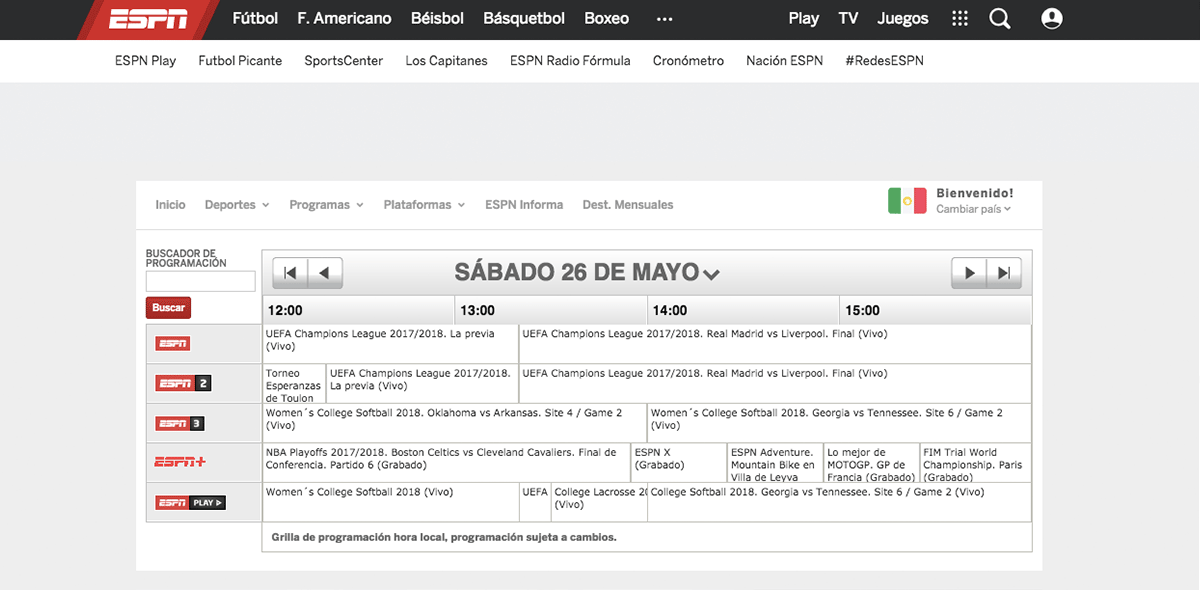Advance to next time slot arrow
Screen dimensions: 1200x590
(x=968, y=272)
